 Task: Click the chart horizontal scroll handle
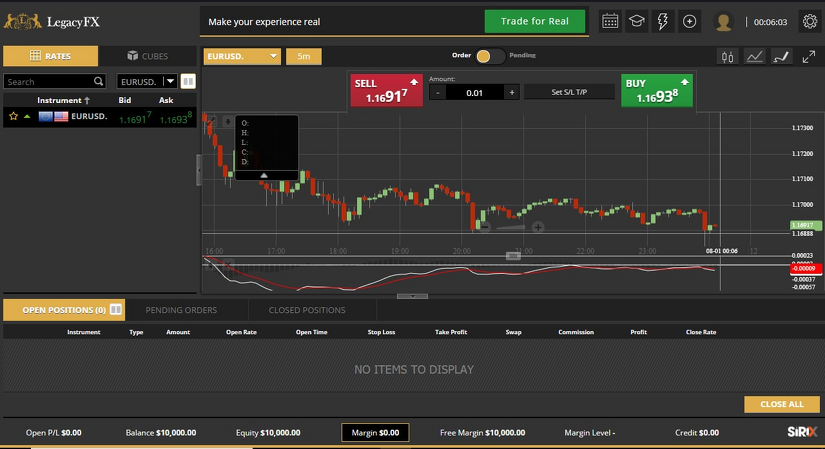tap(513, 256)
